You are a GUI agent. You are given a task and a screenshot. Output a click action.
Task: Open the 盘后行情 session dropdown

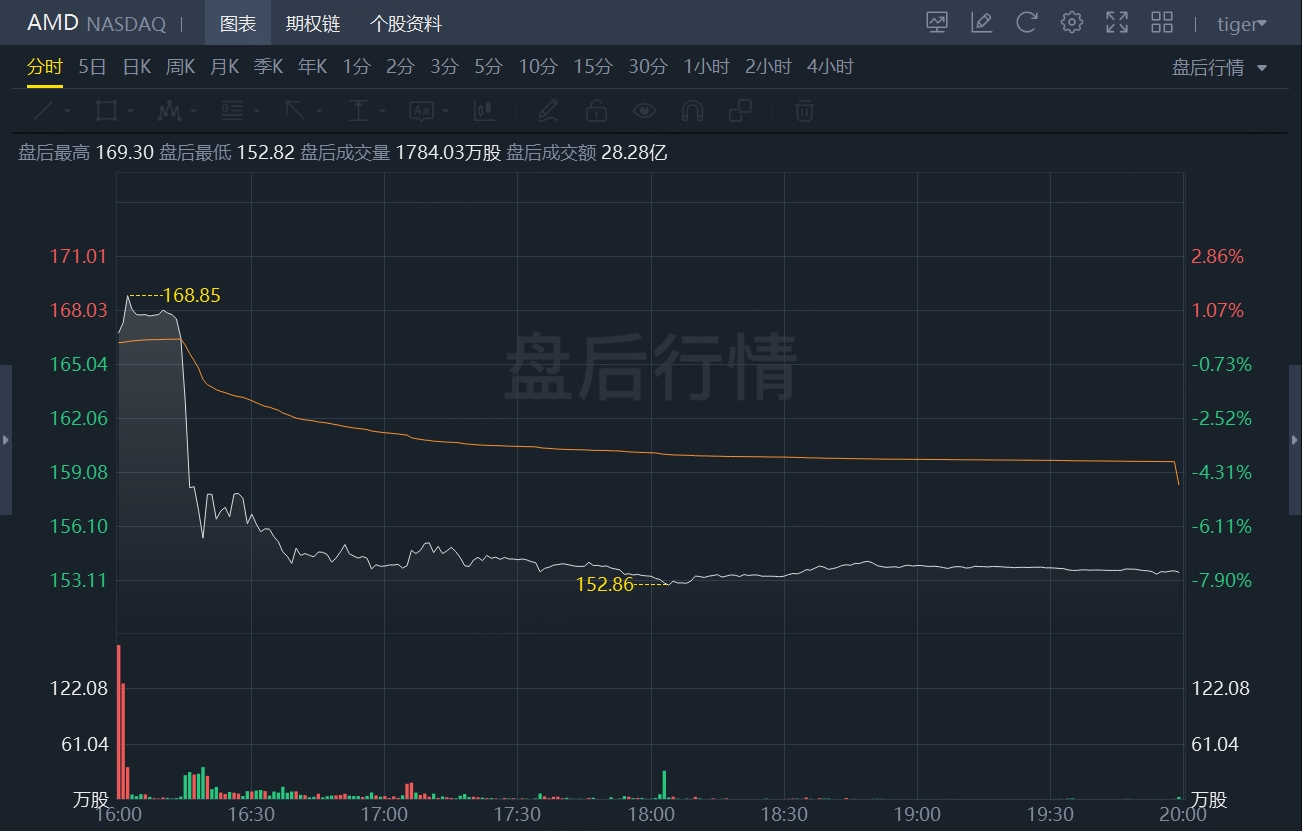tap(1219, 68)
